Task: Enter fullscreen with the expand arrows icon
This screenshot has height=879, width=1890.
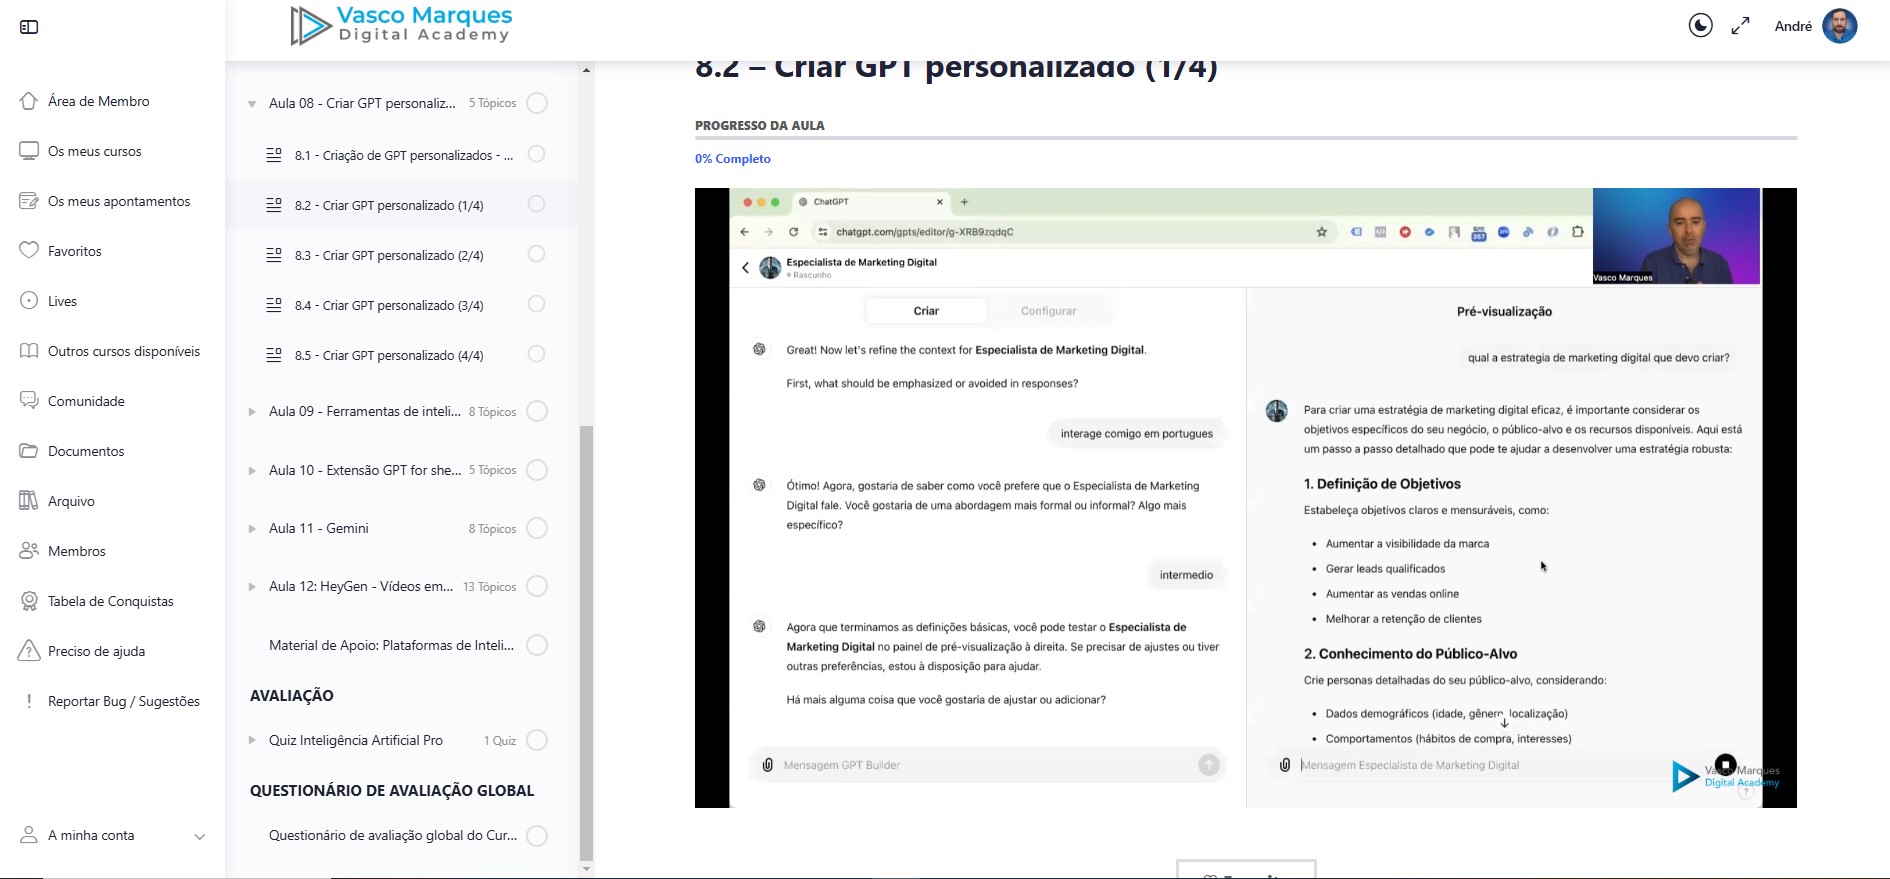Action: point(1740,26)
